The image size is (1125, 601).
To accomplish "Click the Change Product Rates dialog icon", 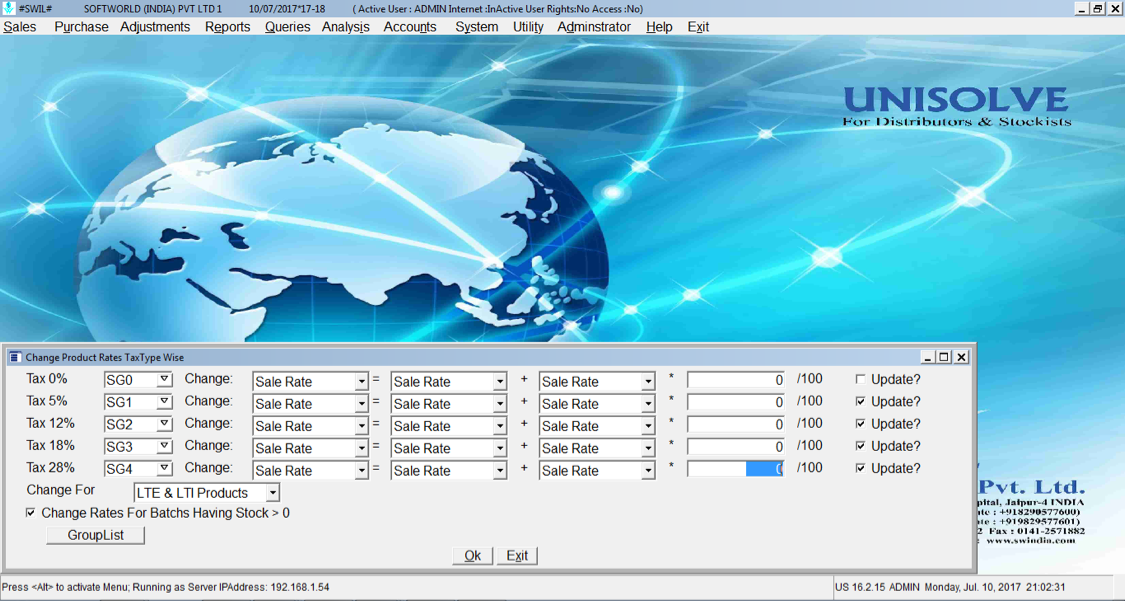I will pyautogui.click(x=14, y=357).
